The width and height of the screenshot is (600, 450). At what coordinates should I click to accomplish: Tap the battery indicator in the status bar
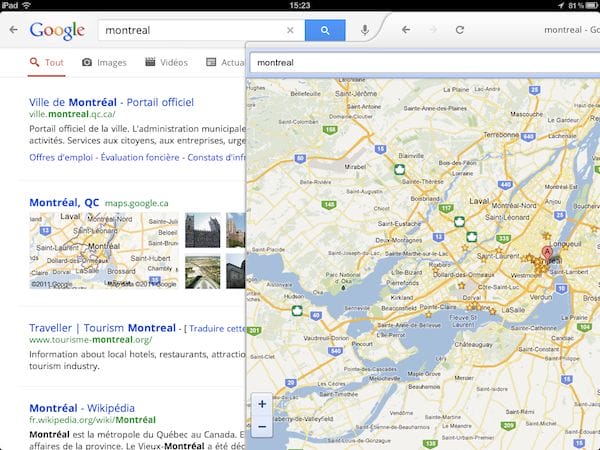593,5
